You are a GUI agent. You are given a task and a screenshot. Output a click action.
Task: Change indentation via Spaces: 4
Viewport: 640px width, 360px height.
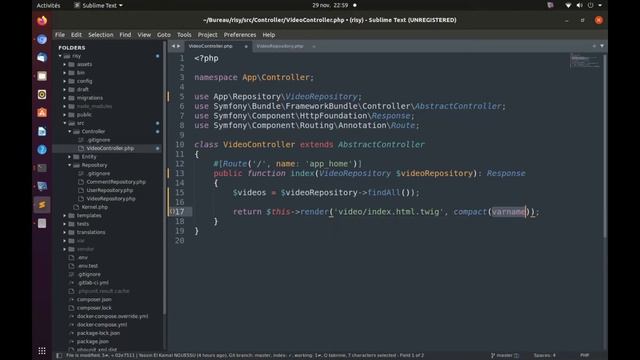click(544, 356)
